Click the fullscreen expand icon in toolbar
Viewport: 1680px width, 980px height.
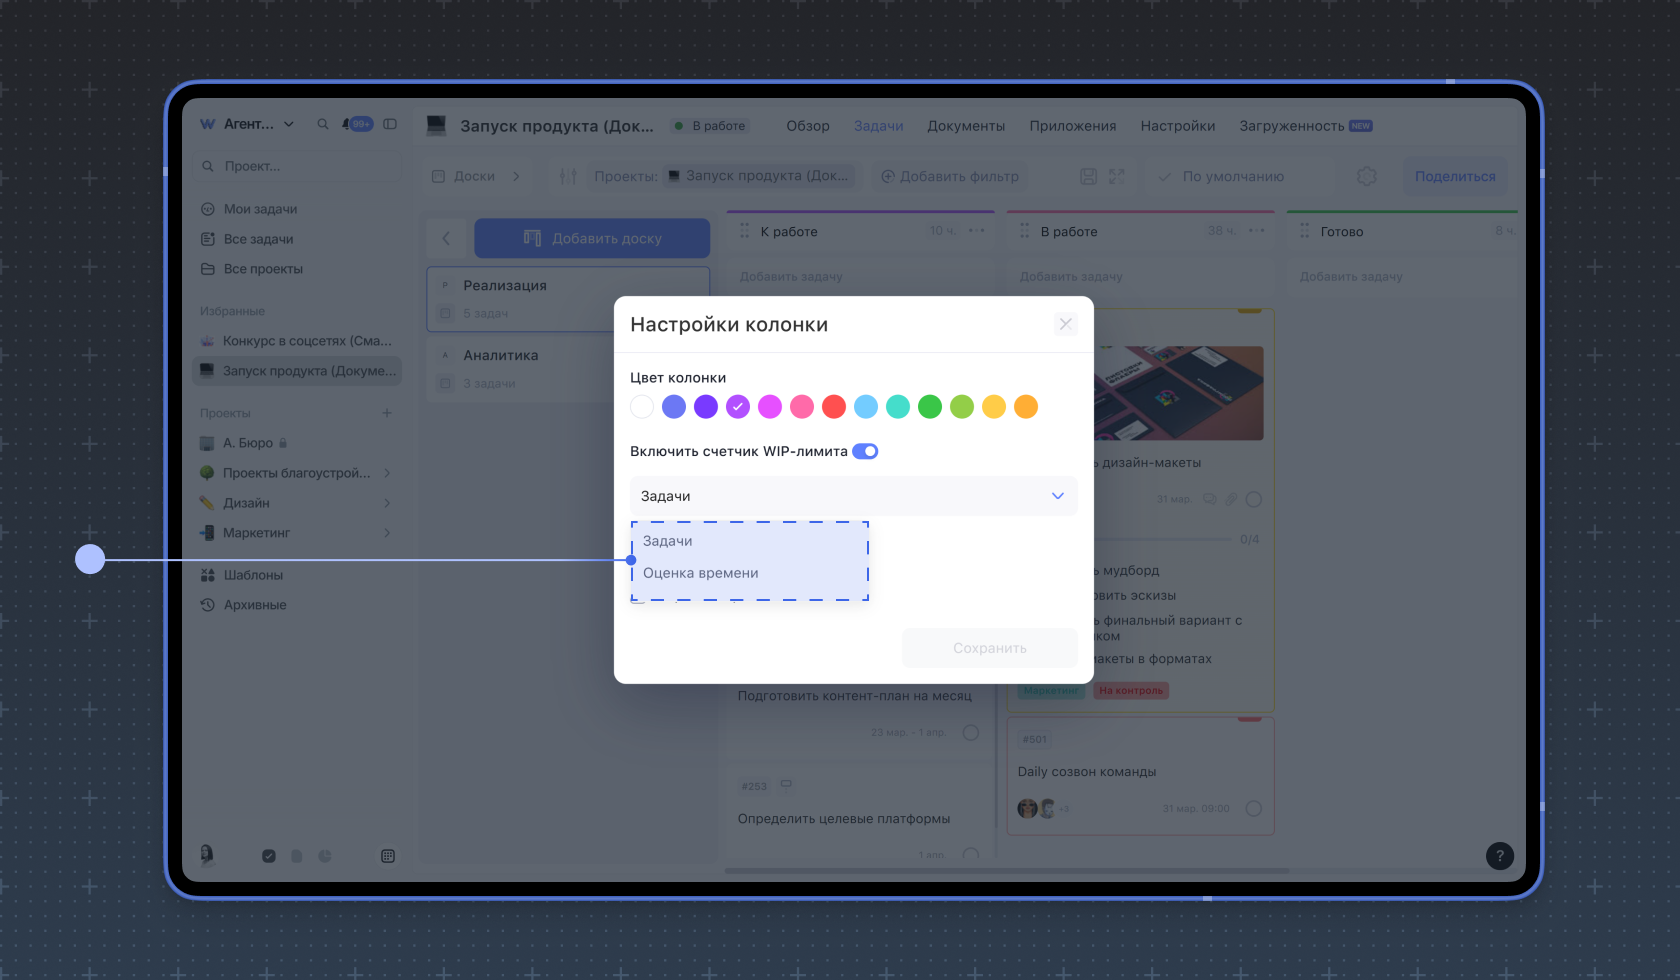tap(1117, 177)
